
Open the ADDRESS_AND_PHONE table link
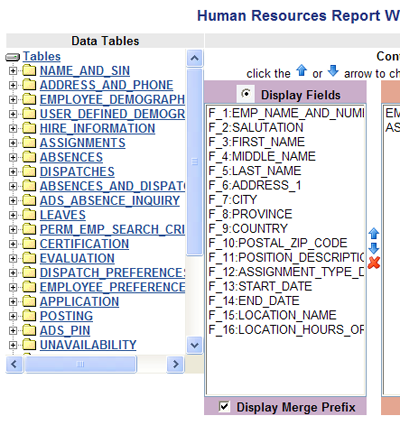107,85
